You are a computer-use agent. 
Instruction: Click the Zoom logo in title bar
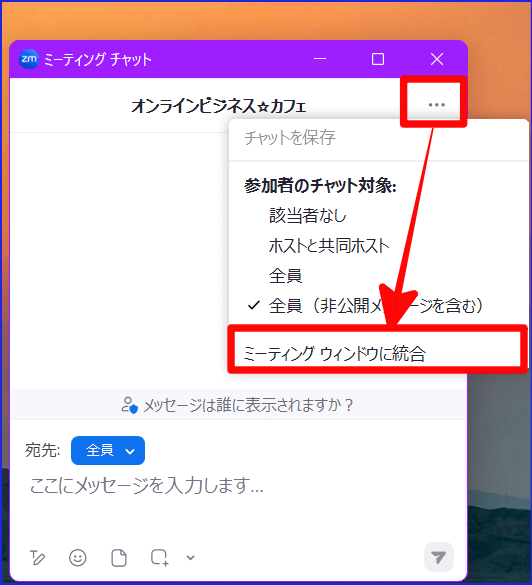click(28, 59)
